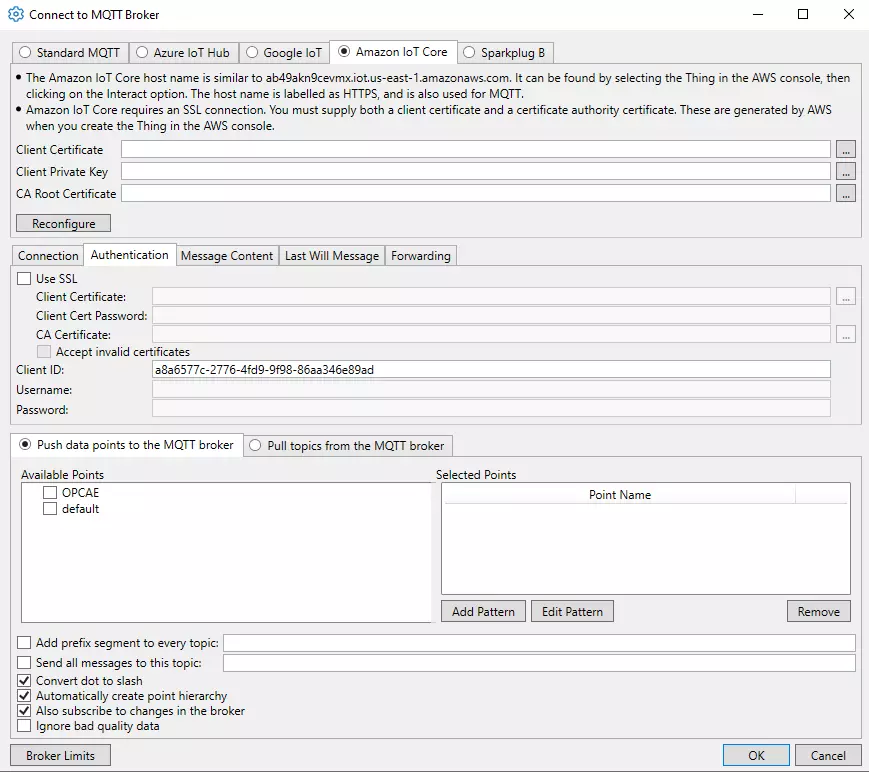Check the default available point
869x772 pixels.
point(50,509)
